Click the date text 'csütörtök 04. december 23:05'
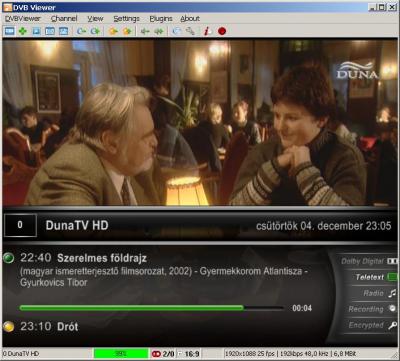Viewport: 400px width, 361px height. [x=323, y=226]
